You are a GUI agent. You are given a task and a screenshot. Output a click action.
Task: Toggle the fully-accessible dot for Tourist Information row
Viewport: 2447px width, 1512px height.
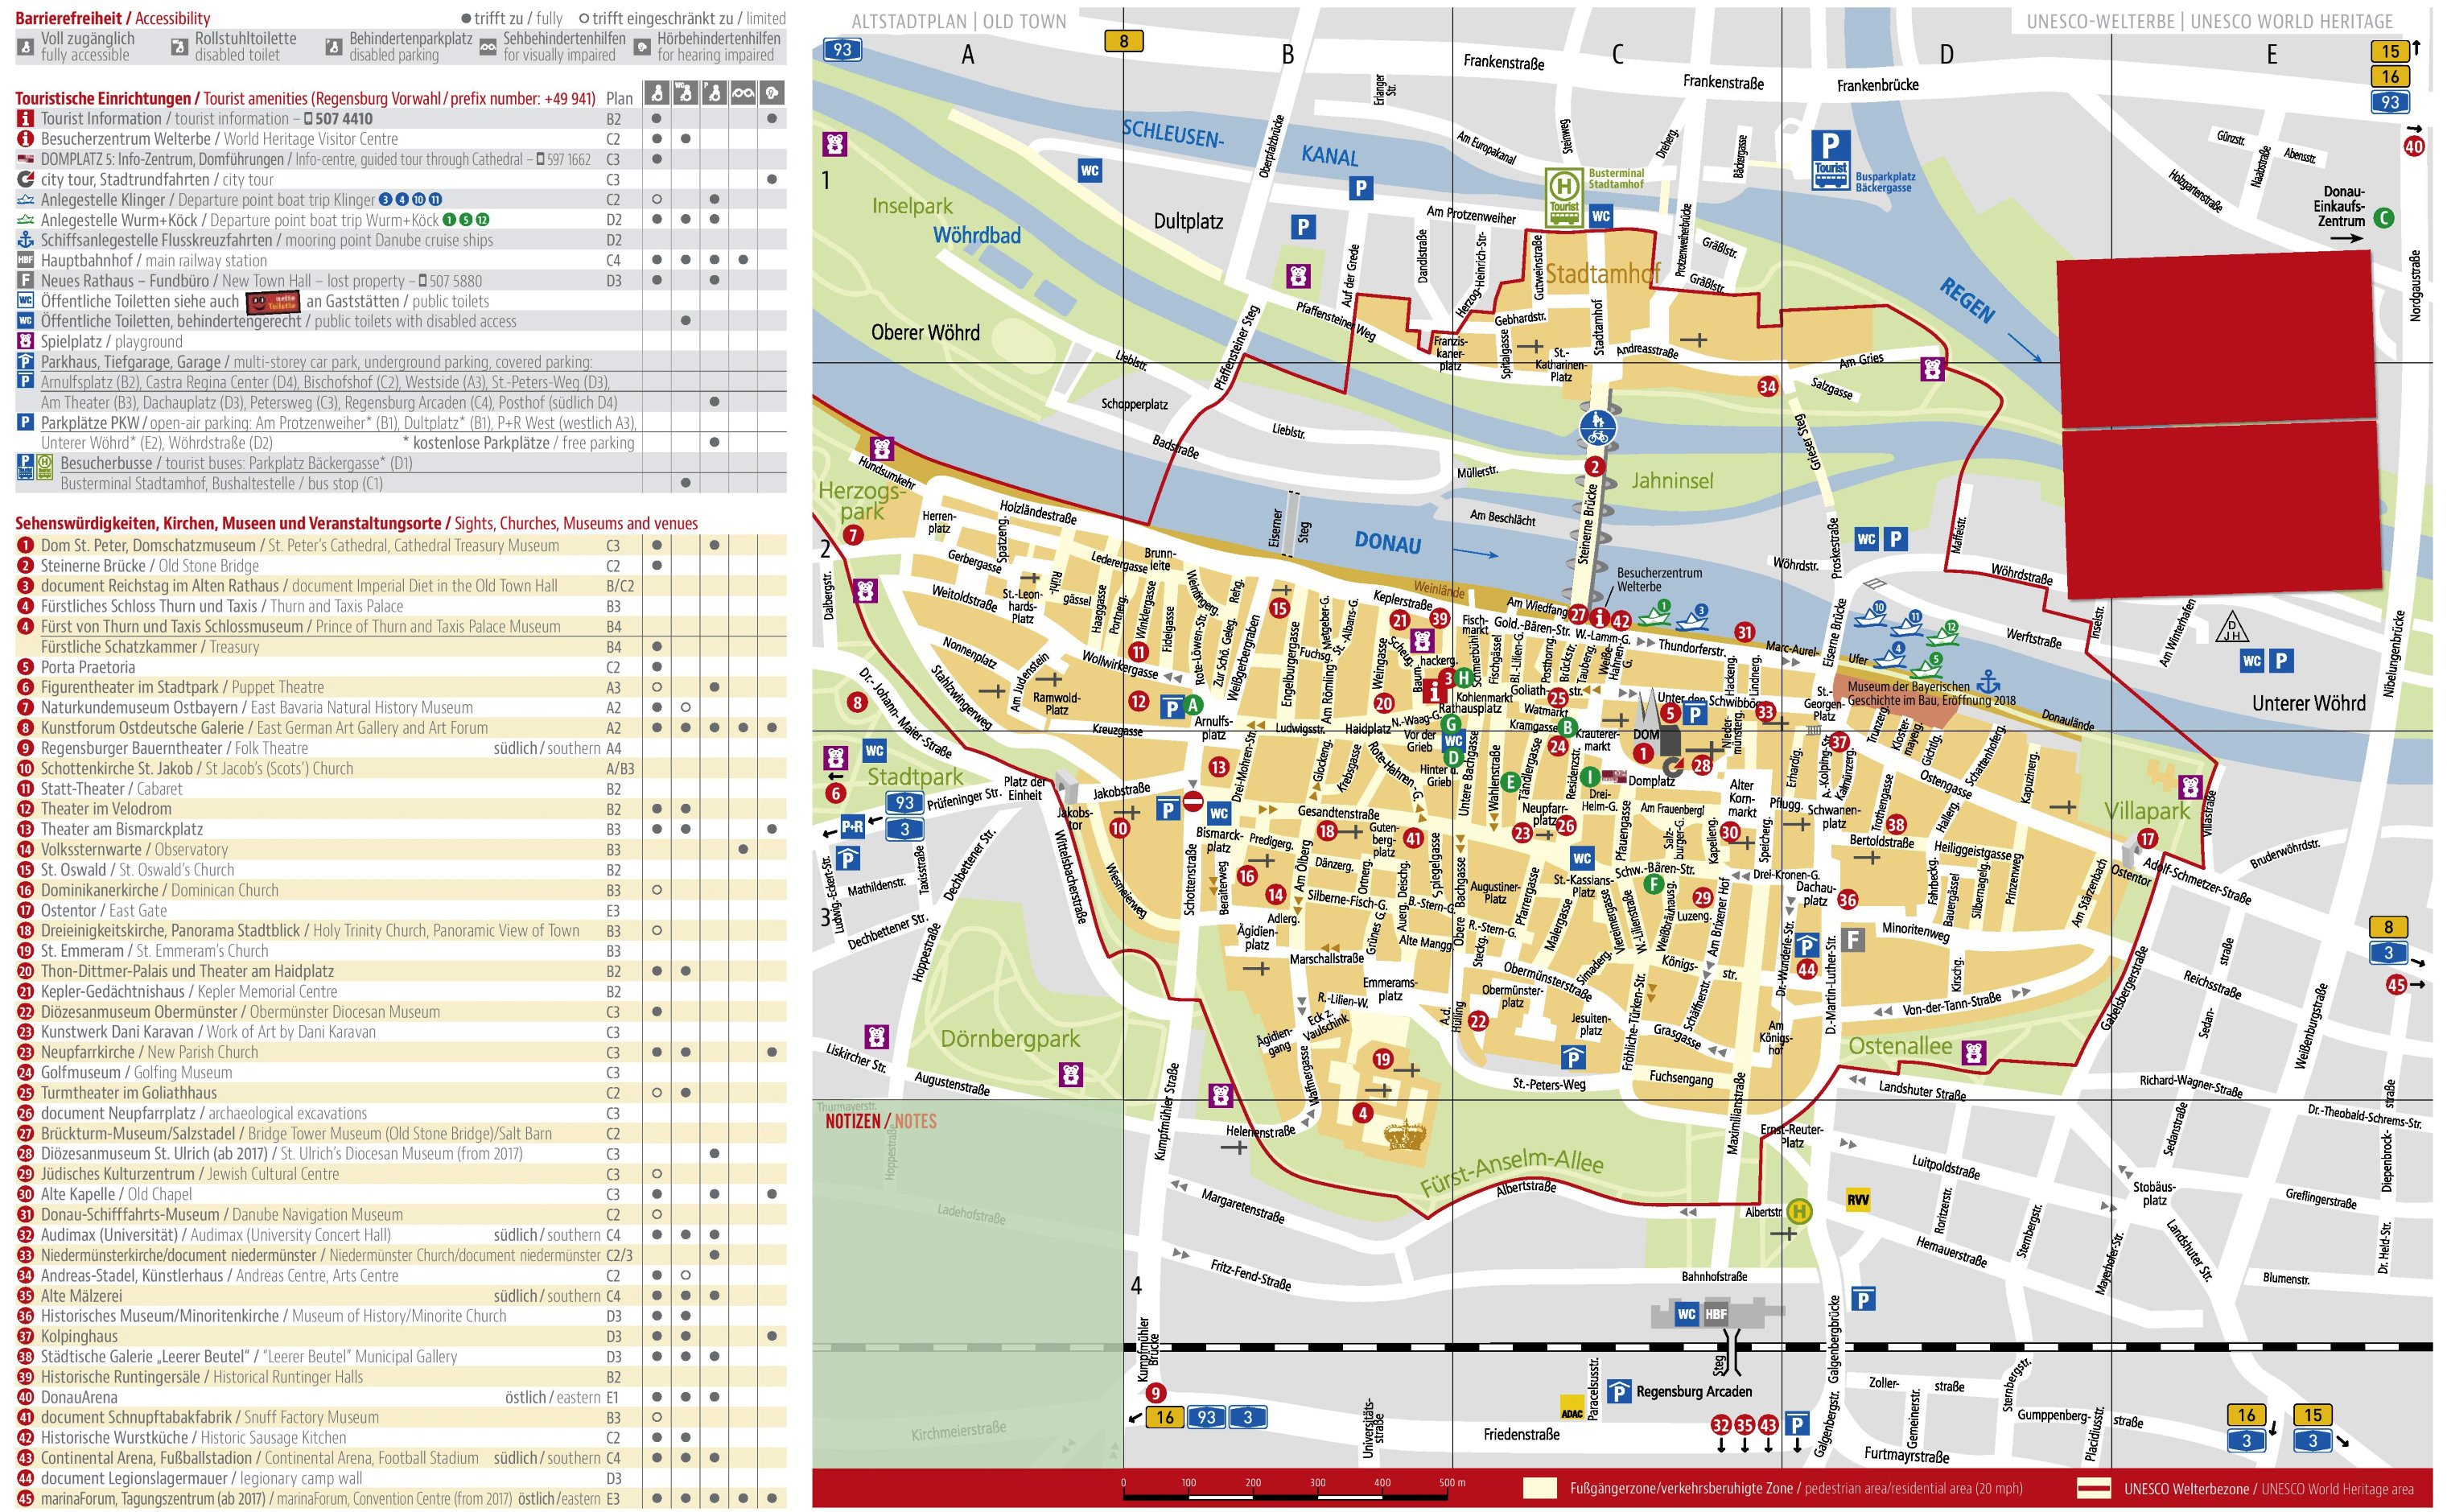coord(657,118)
